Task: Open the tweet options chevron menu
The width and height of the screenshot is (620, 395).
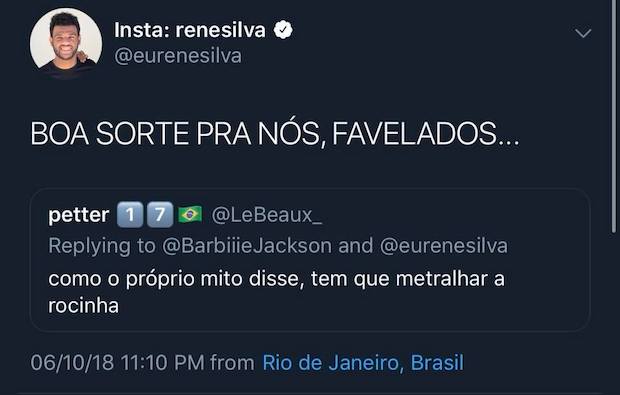Action: (583, 33)
